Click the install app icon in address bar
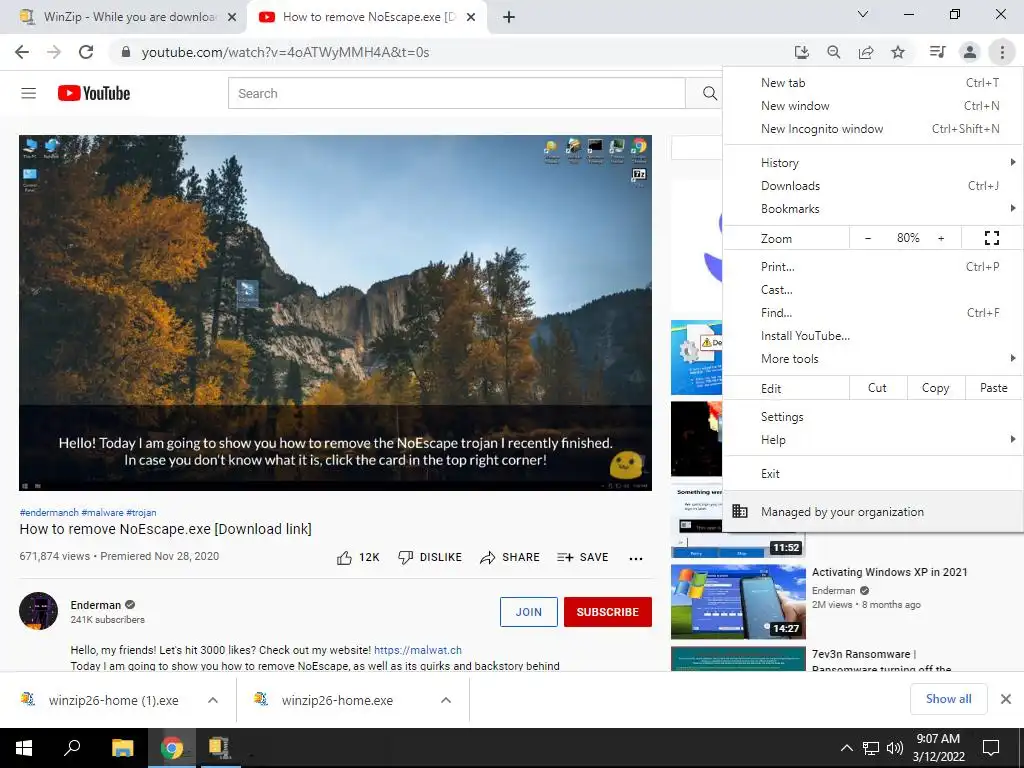1024x768 pixels. click(801, 52)
